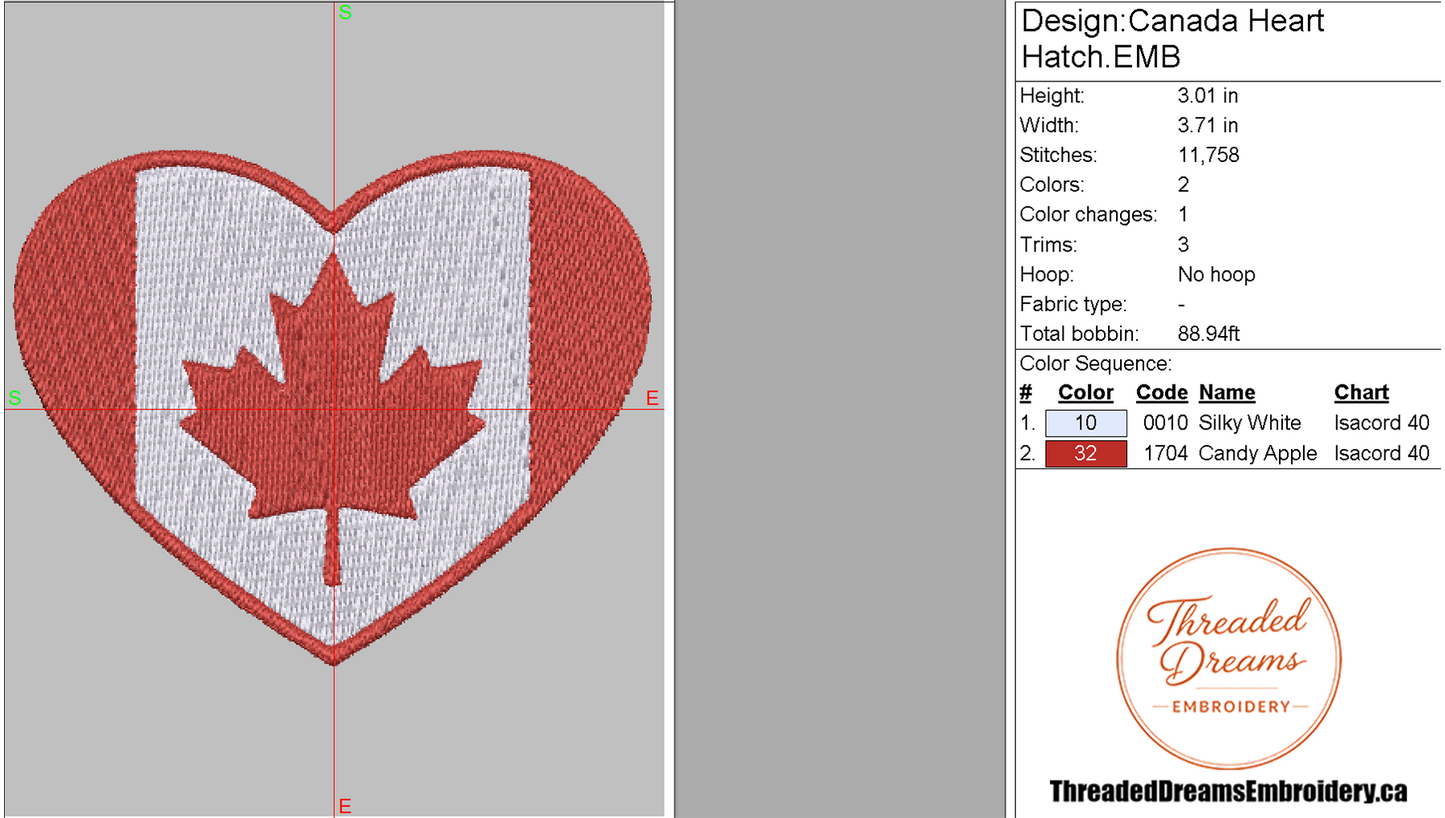Click the Hoop value 'No hoop'
Viewport: 1445px width, 818px height.
click(1216, 275)
